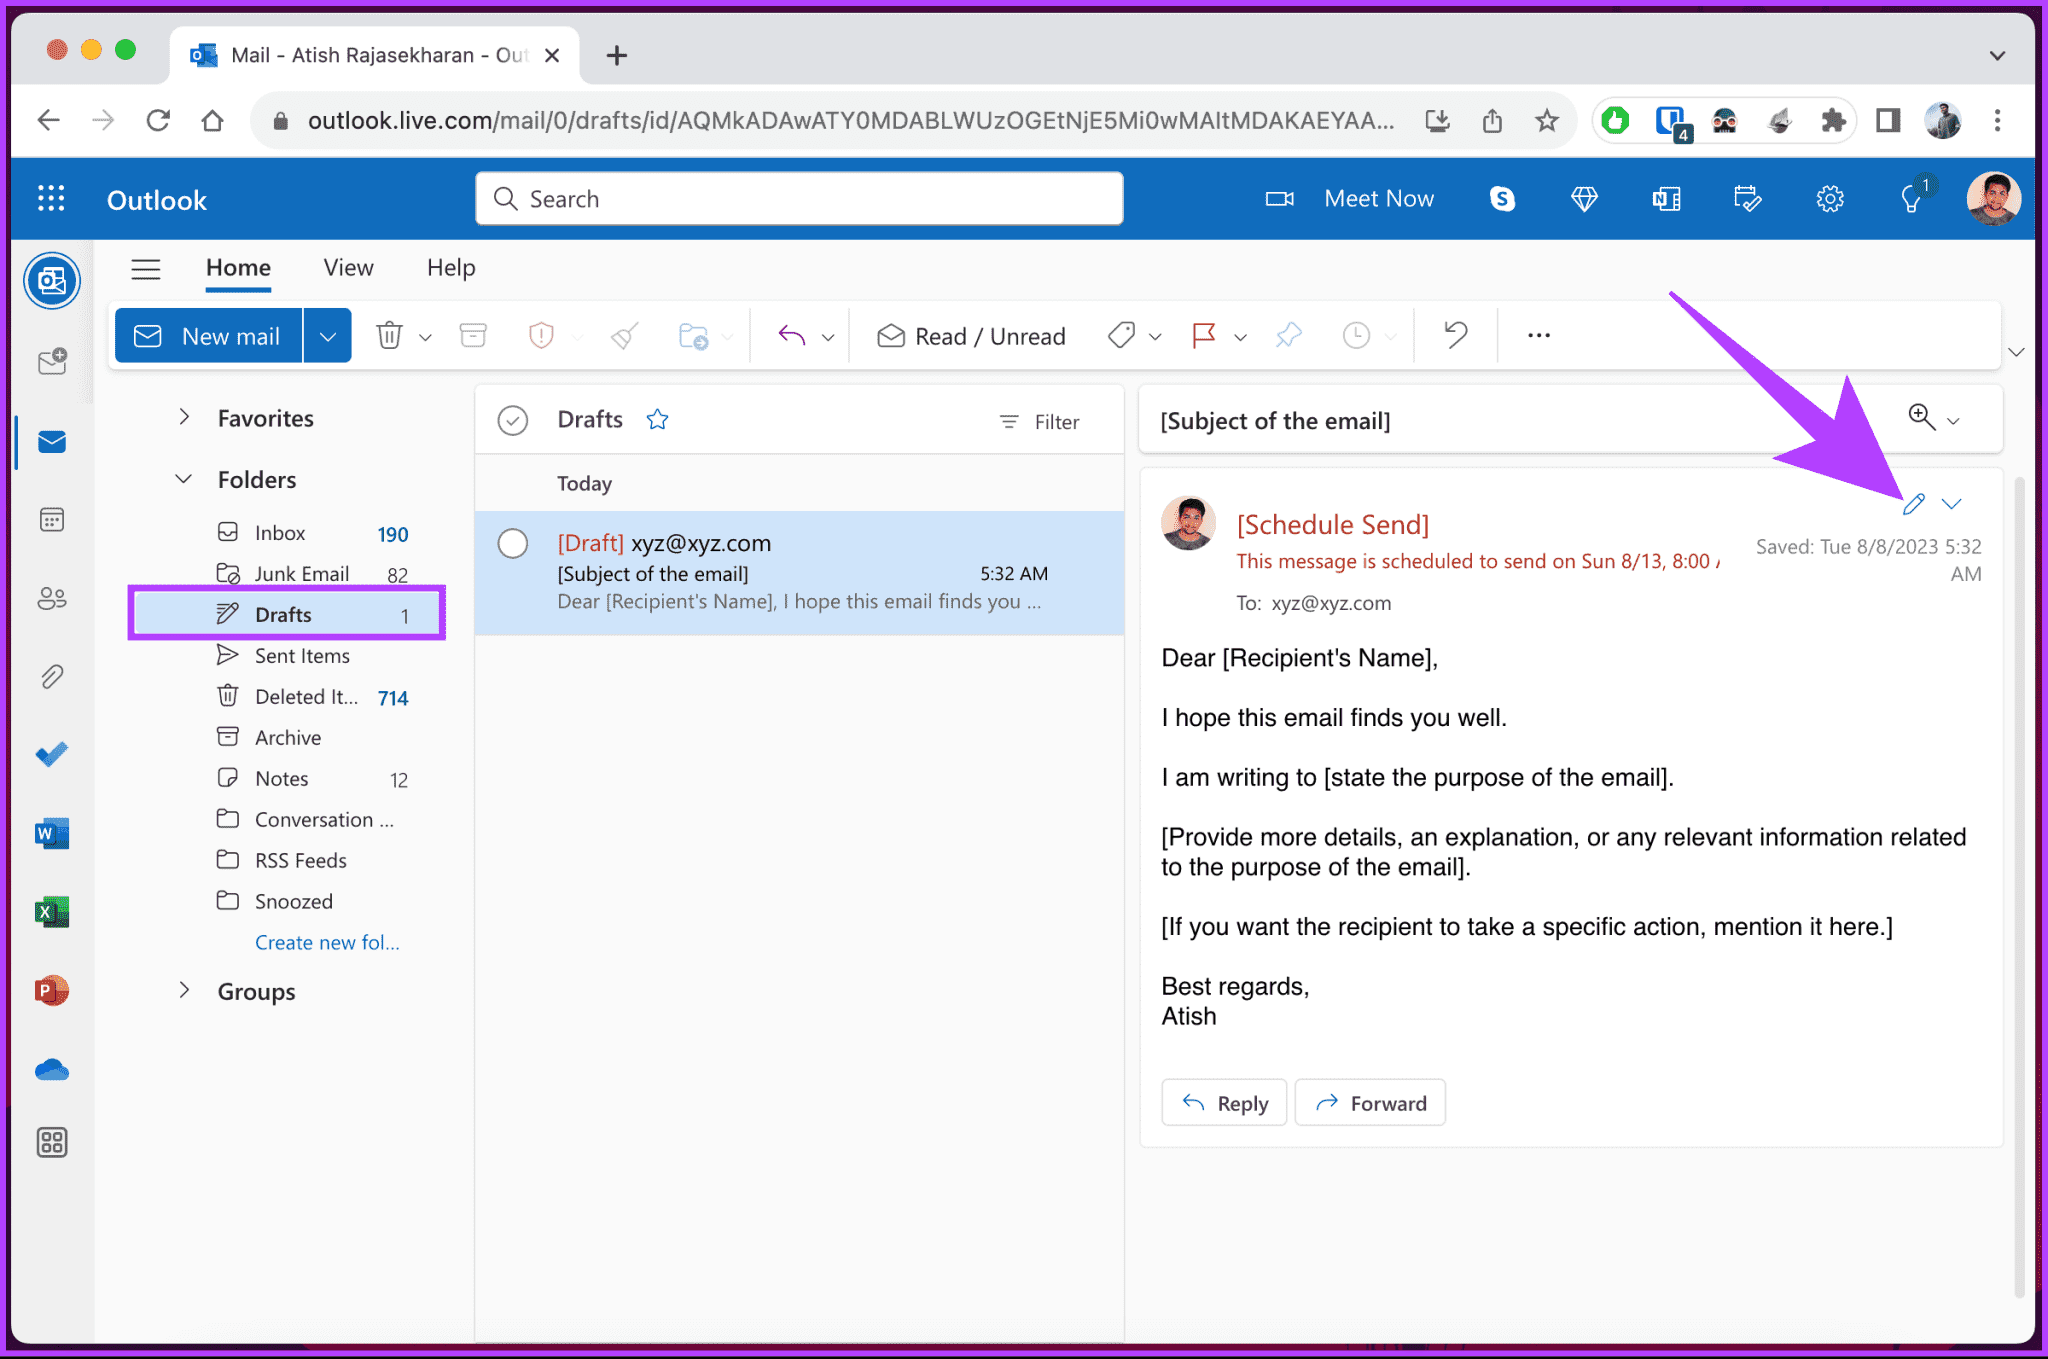Image resolution: width=2048 pixels, height=1359 pixels.
Task: Expand the Groups section
Action: [x=183, y=992]
